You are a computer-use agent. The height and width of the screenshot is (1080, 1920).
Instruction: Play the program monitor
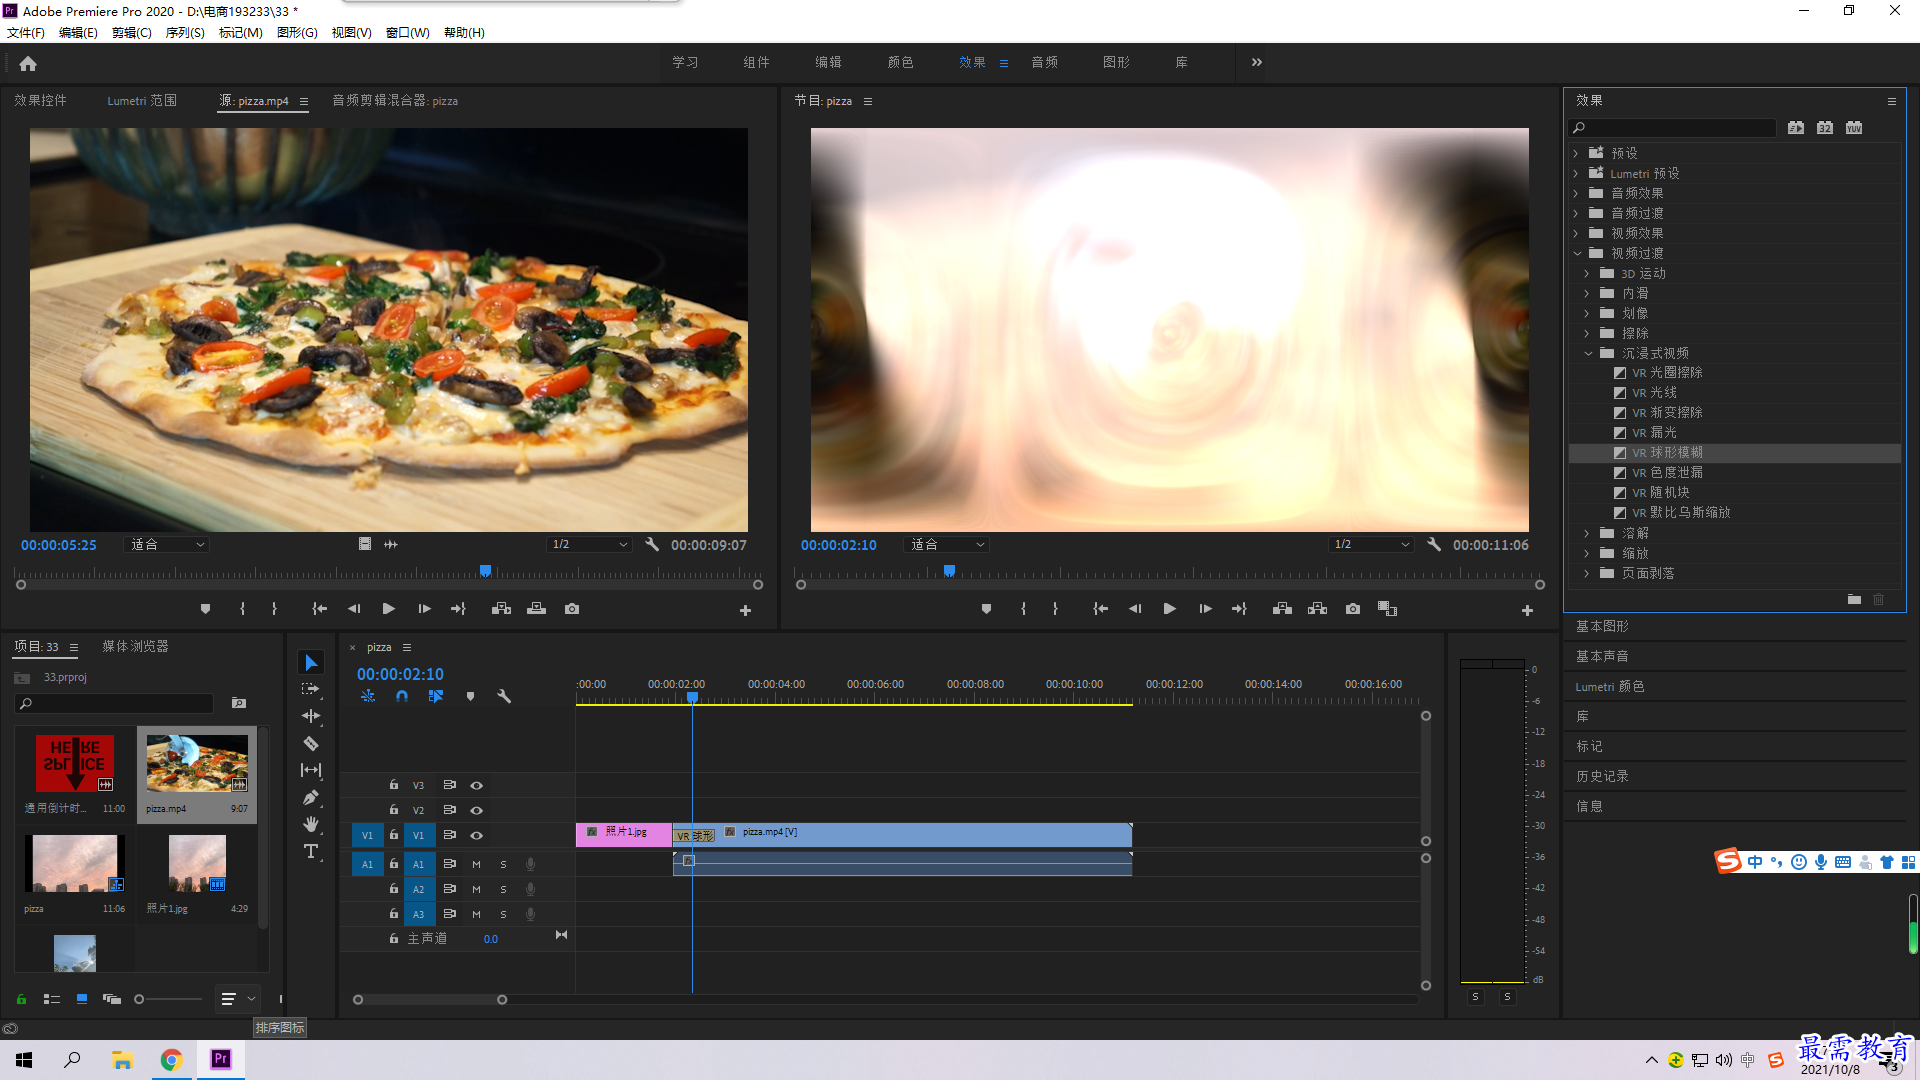[x=1169, y=609]
